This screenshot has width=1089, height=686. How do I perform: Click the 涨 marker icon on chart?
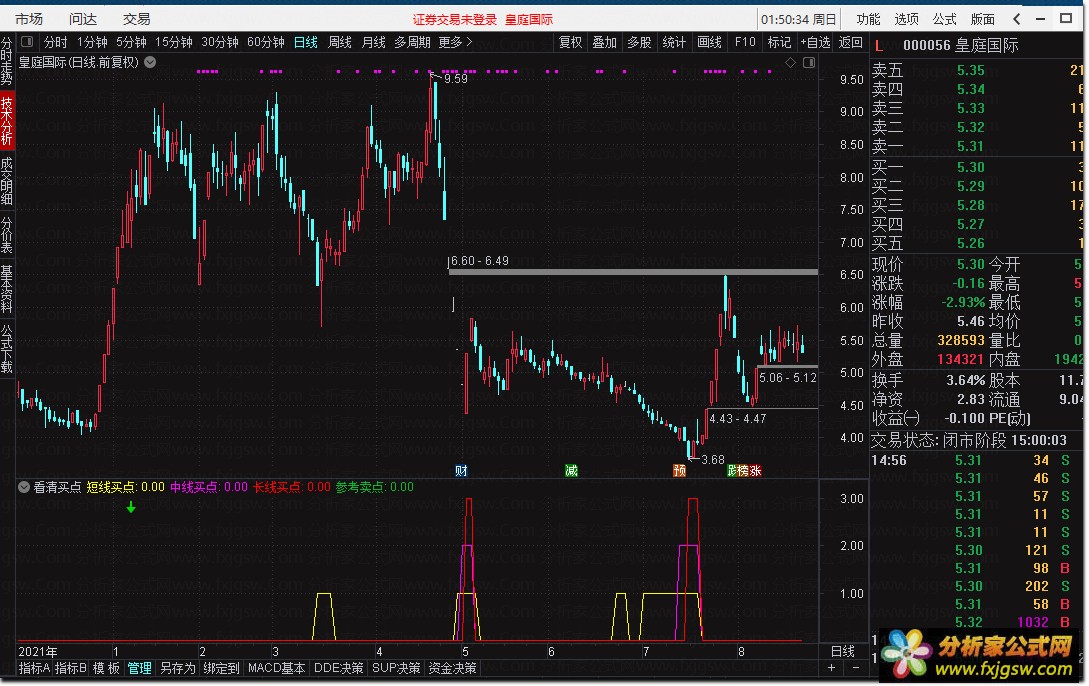tap(756, 471)
